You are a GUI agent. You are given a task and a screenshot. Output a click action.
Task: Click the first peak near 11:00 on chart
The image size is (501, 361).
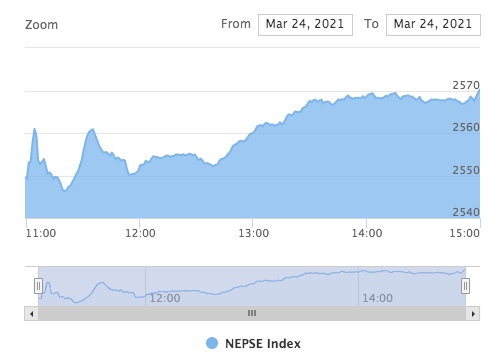(x=34, y=129)
